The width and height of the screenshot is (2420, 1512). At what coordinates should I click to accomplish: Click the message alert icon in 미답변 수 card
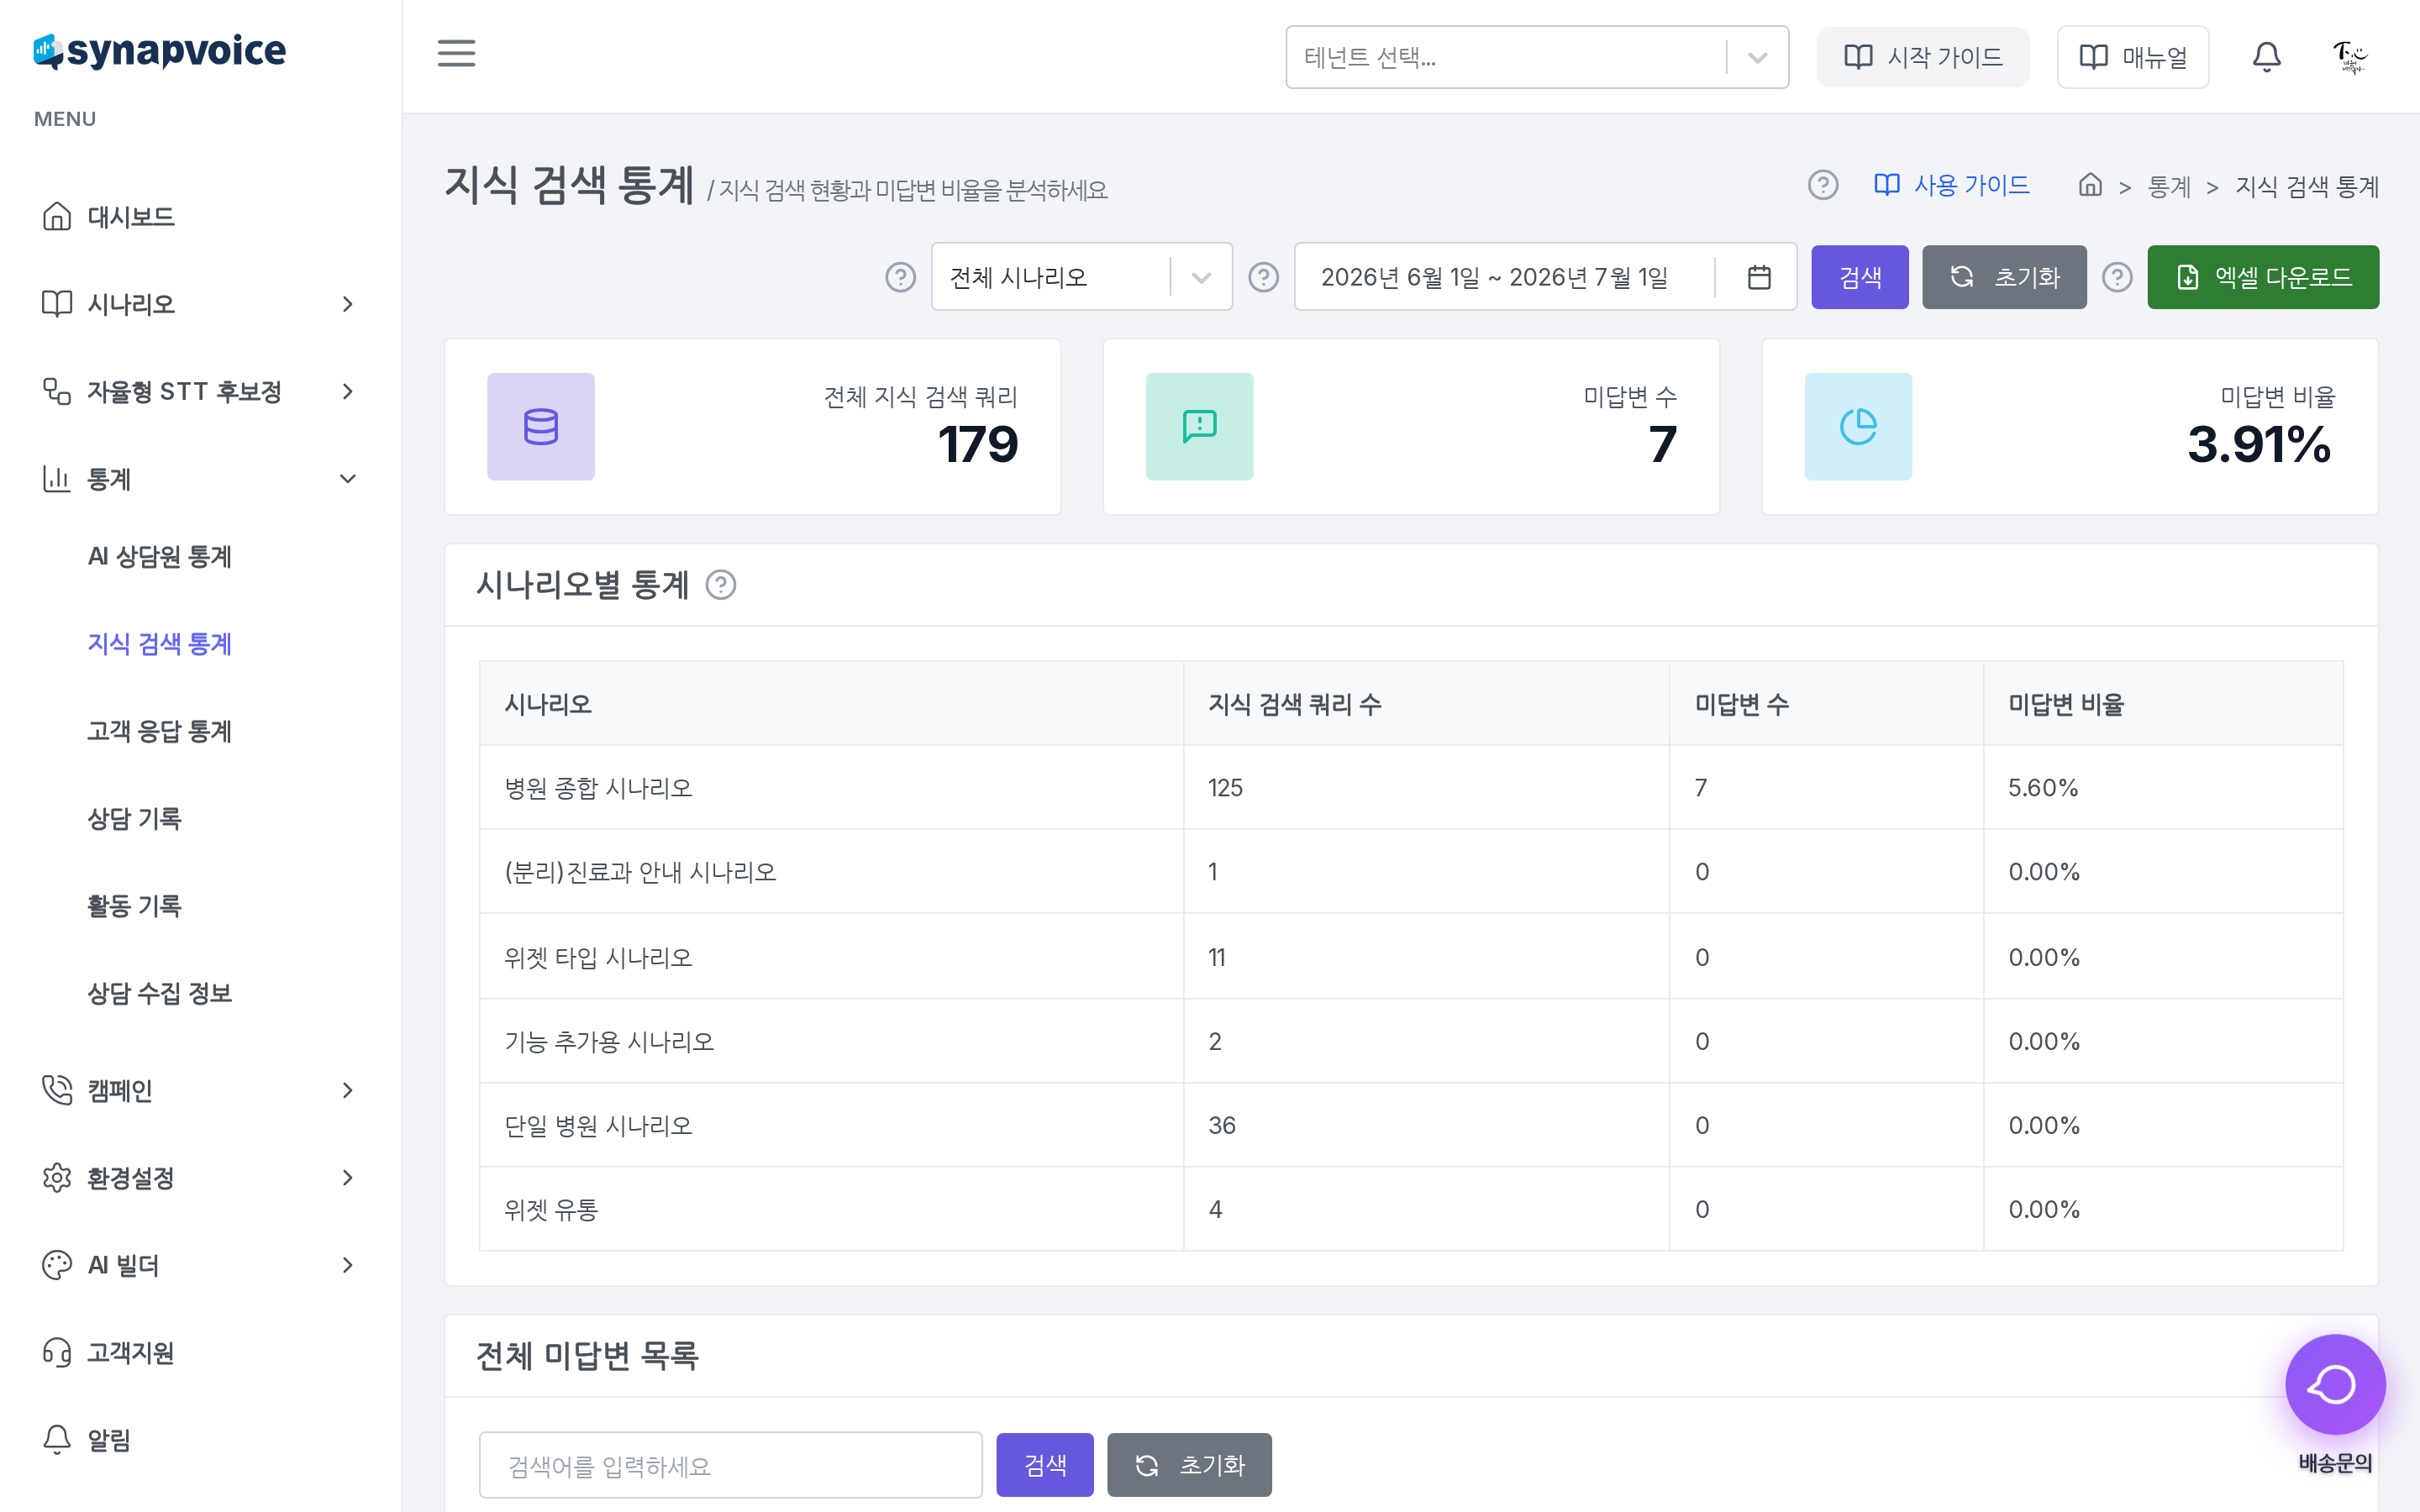point(1199,427)
